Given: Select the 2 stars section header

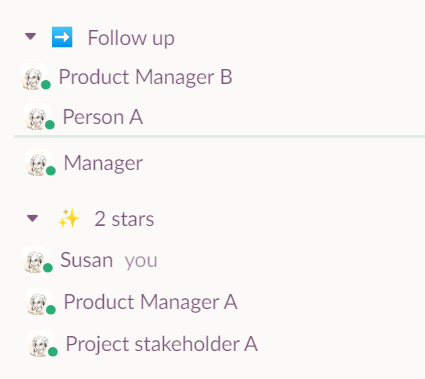Looking at the screenshot, I should tap(124, 219).
